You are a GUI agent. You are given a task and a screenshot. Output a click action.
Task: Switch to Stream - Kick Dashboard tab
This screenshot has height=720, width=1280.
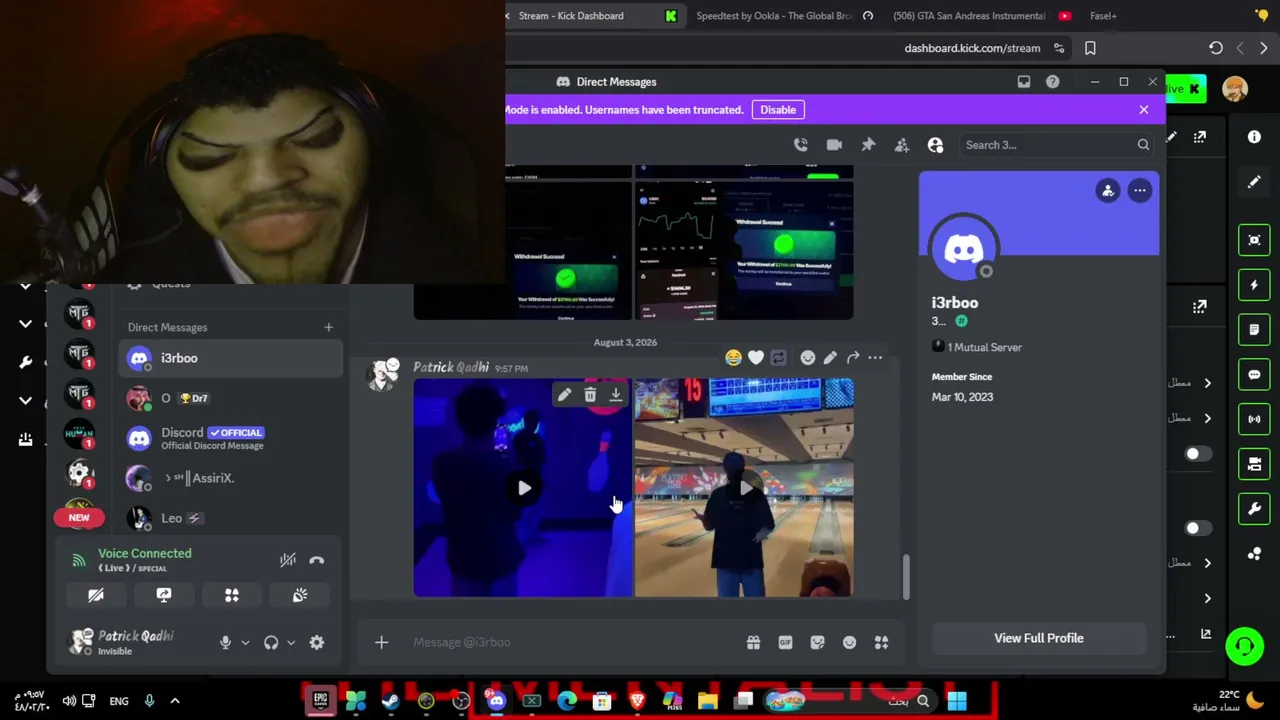point(592,16)
